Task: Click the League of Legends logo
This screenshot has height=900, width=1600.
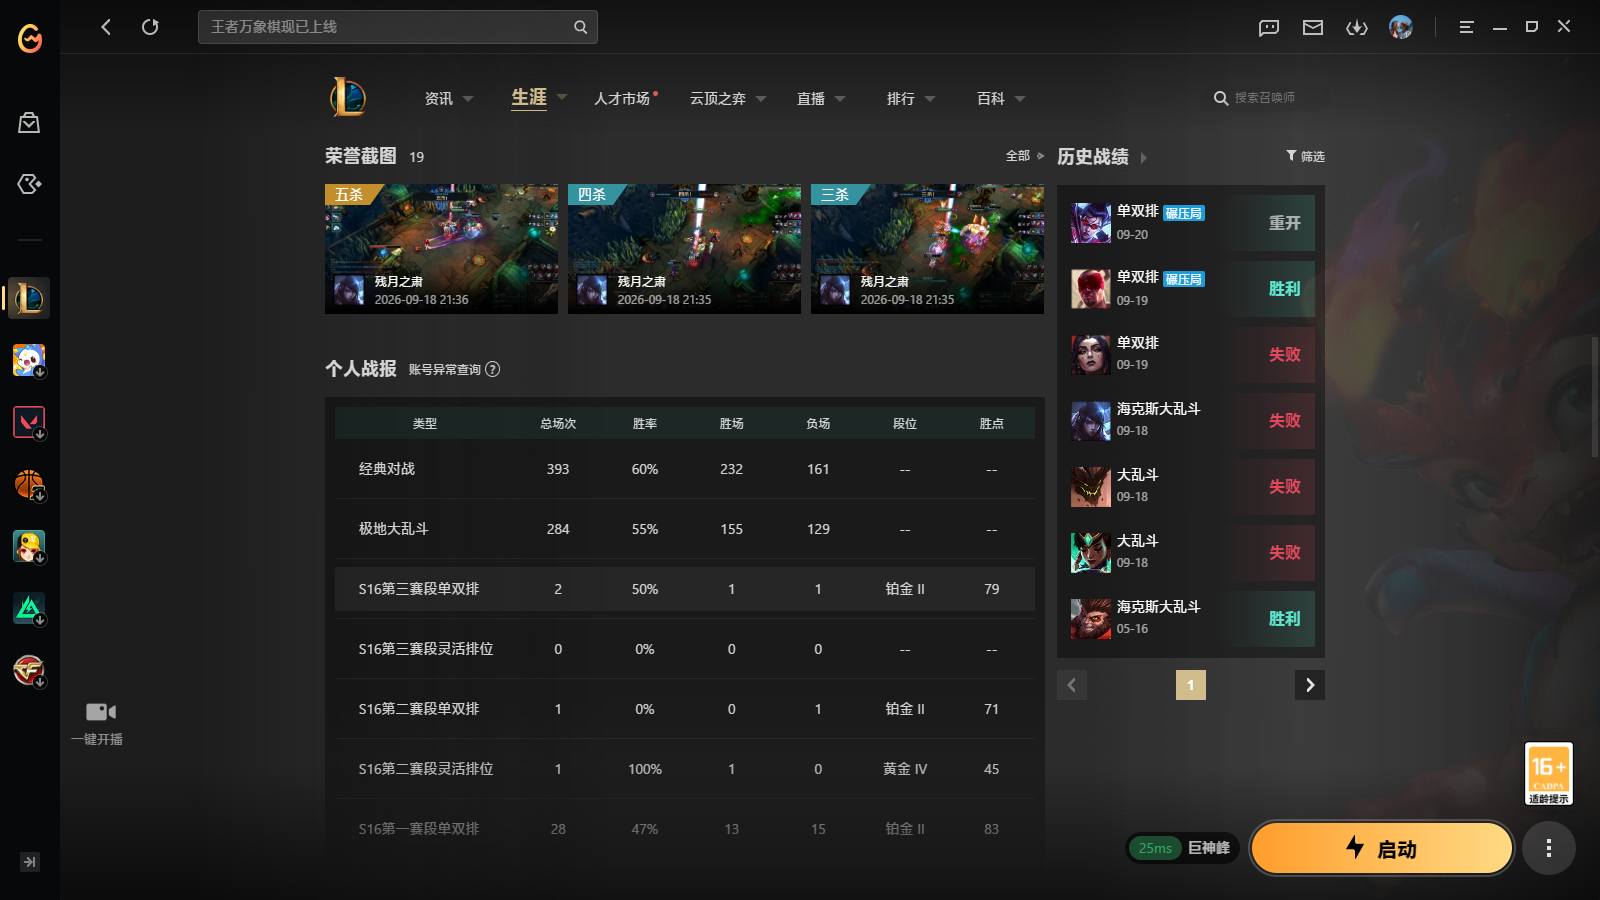Action: (348, 97)
